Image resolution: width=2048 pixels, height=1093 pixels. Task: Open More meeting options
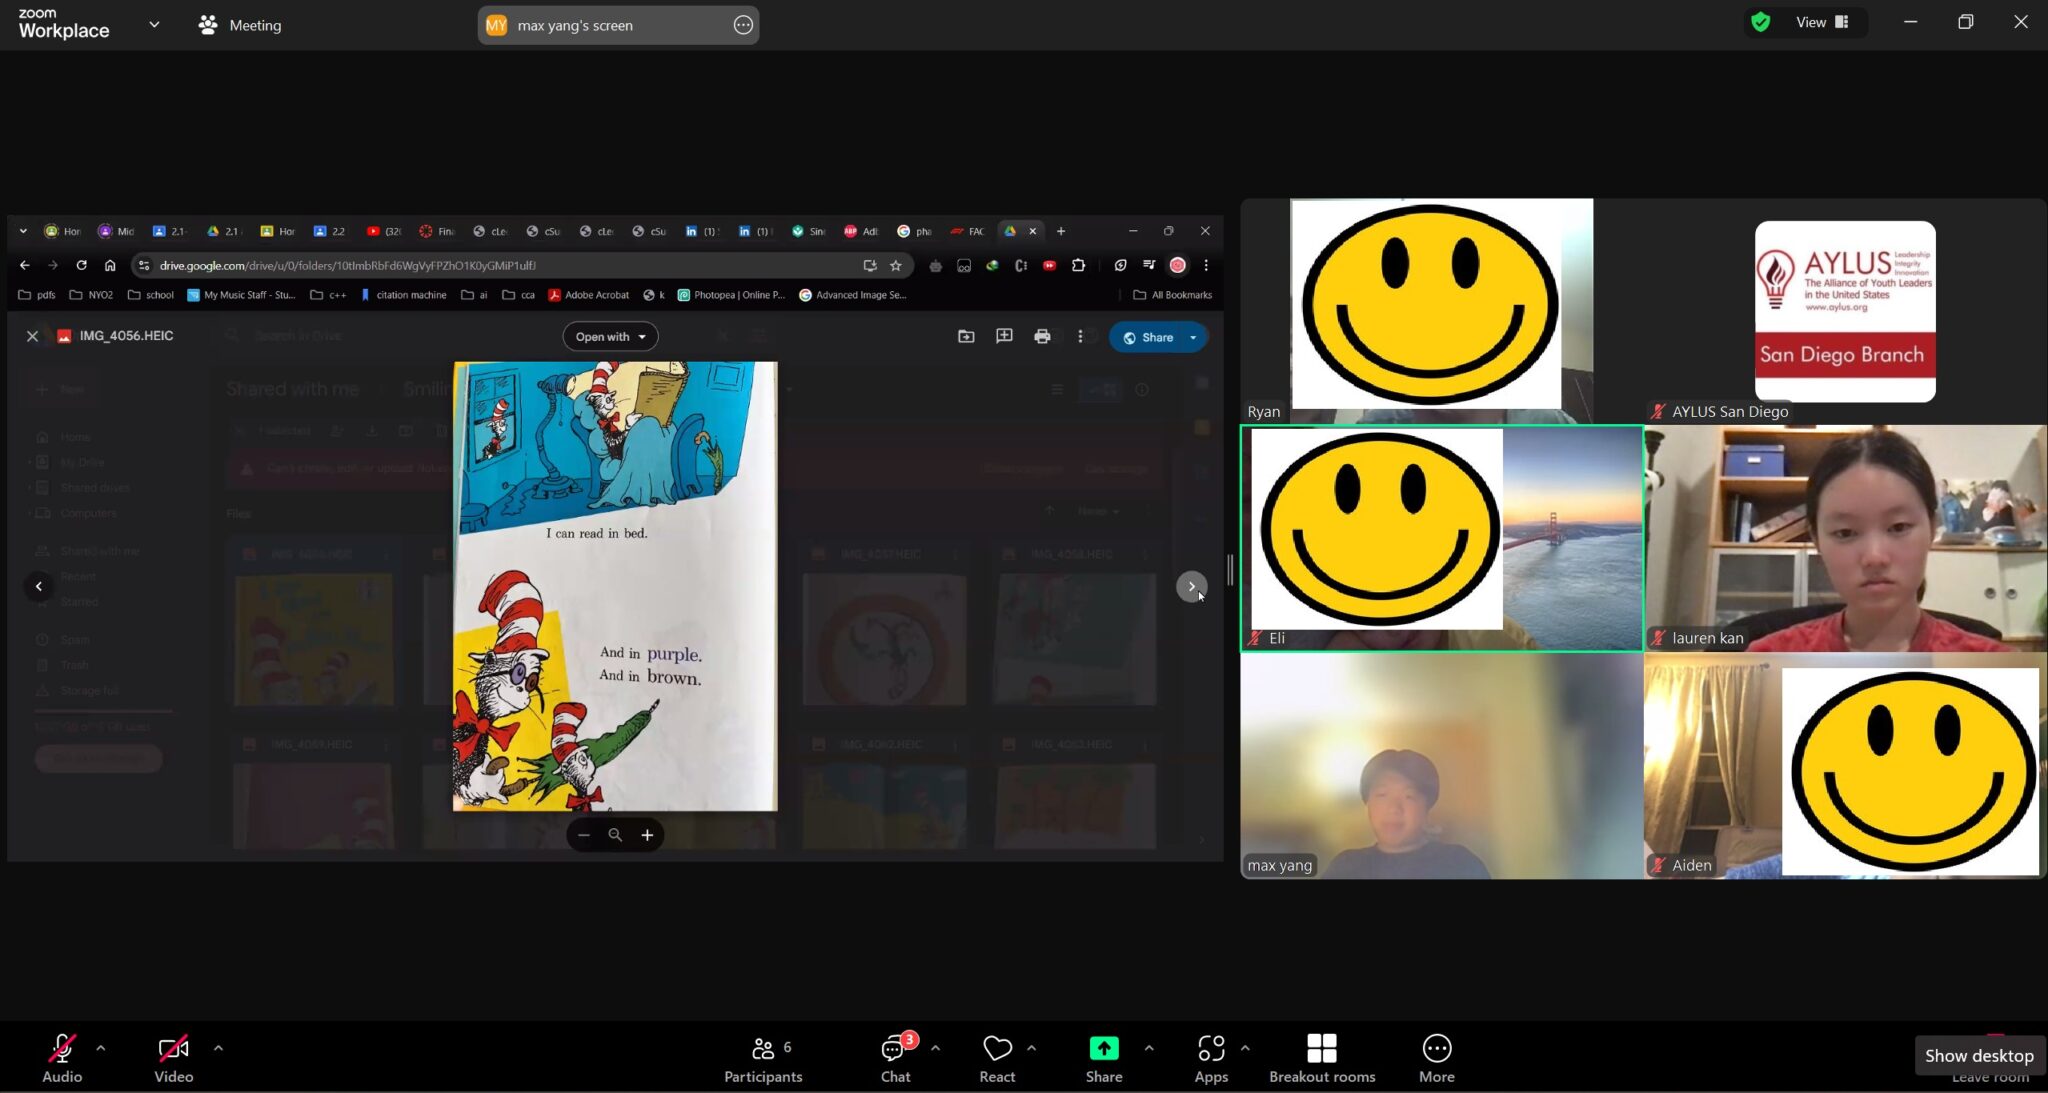tap(1437, 1058)
